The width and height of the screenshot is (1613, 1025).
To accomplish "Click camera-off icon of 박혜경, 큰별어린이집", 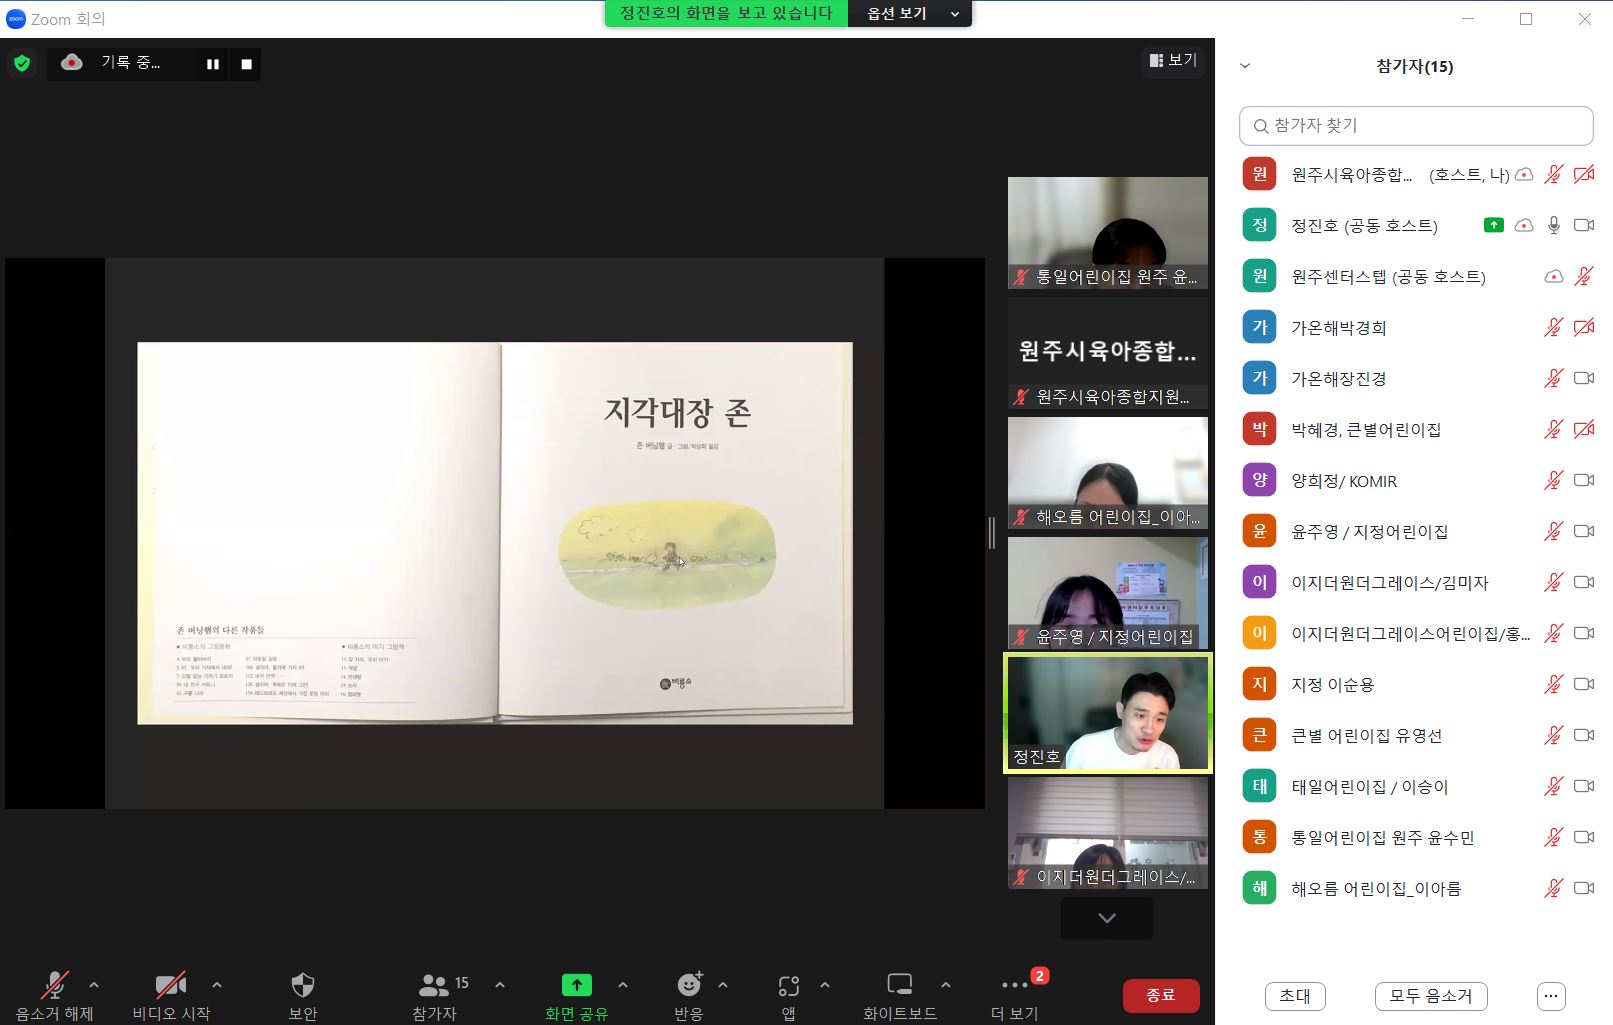I will tap(1584, 430).
